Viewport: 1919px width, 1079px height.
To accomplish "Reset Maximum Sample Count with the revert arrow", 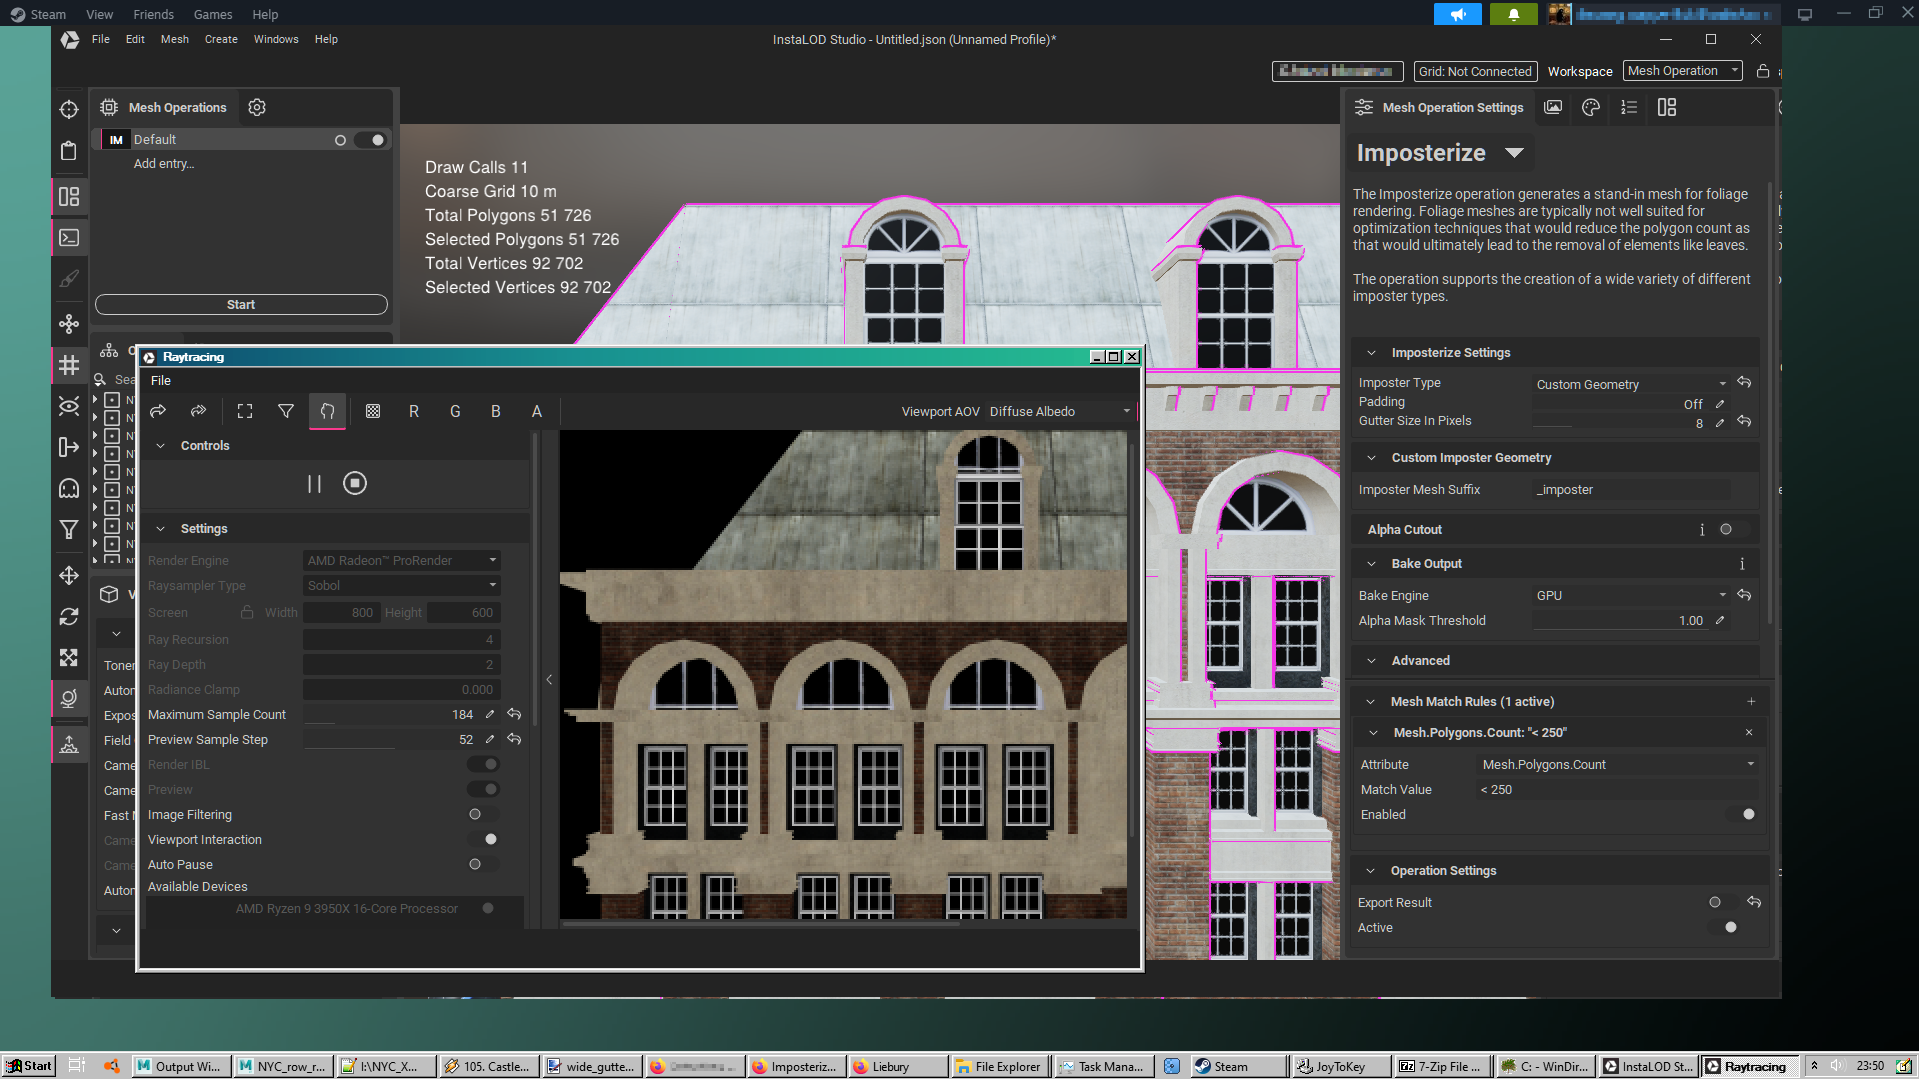I will point(514,714).
